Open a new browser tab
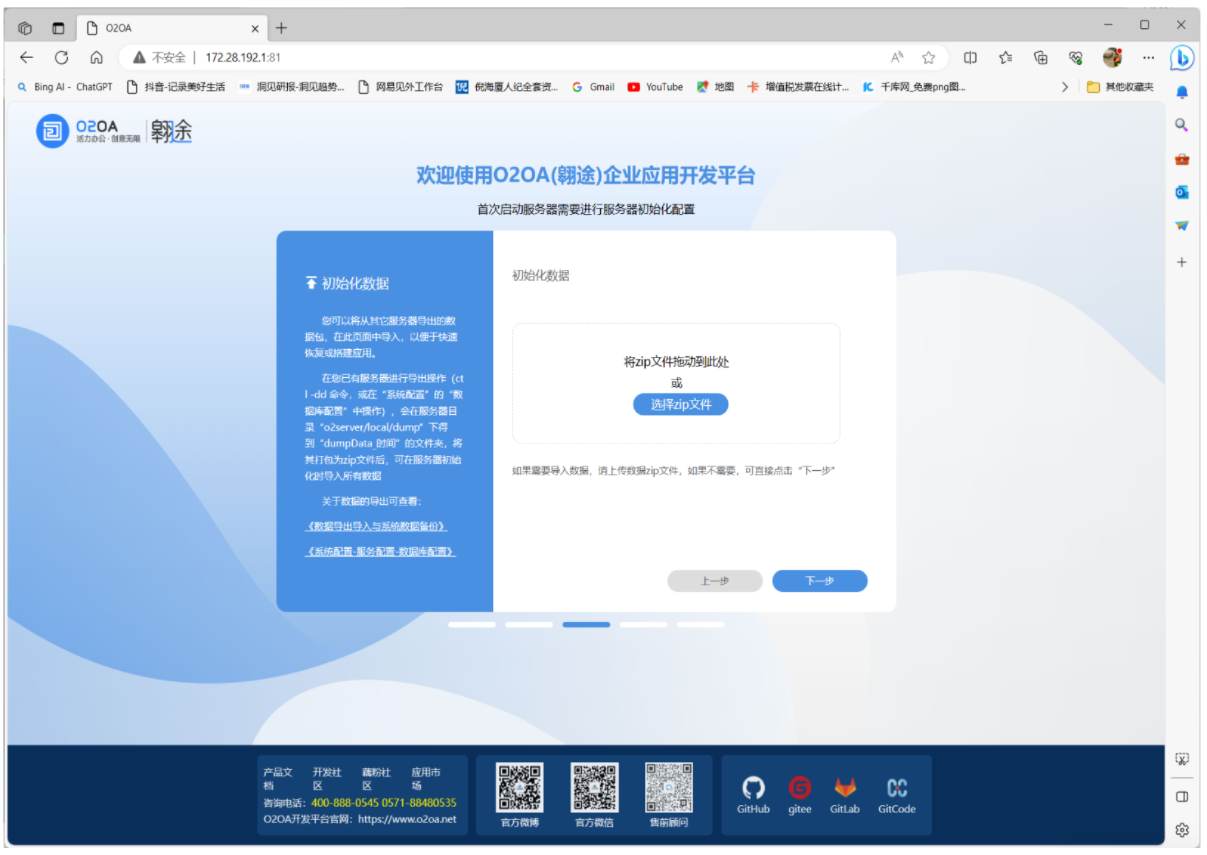The image size is (1207, 855). (x=281, y=28)
